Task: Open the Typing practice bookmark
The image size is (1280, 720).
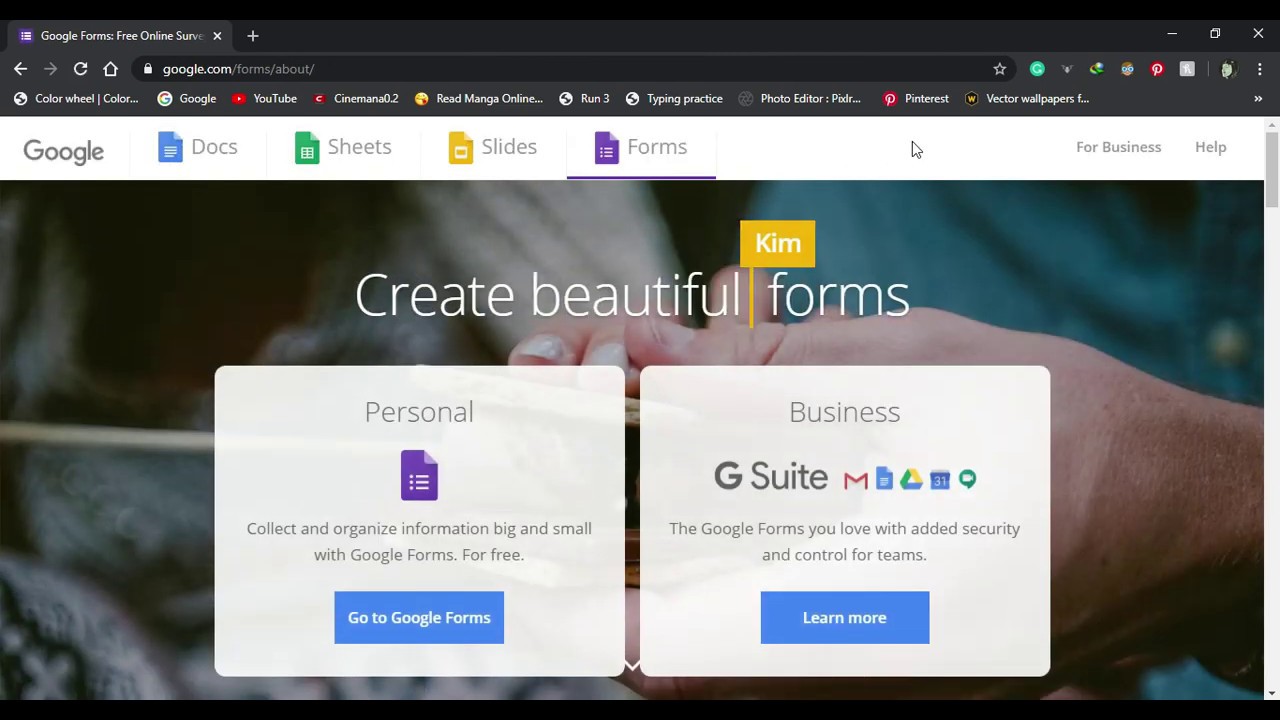Action: click(x=674, y=99)
